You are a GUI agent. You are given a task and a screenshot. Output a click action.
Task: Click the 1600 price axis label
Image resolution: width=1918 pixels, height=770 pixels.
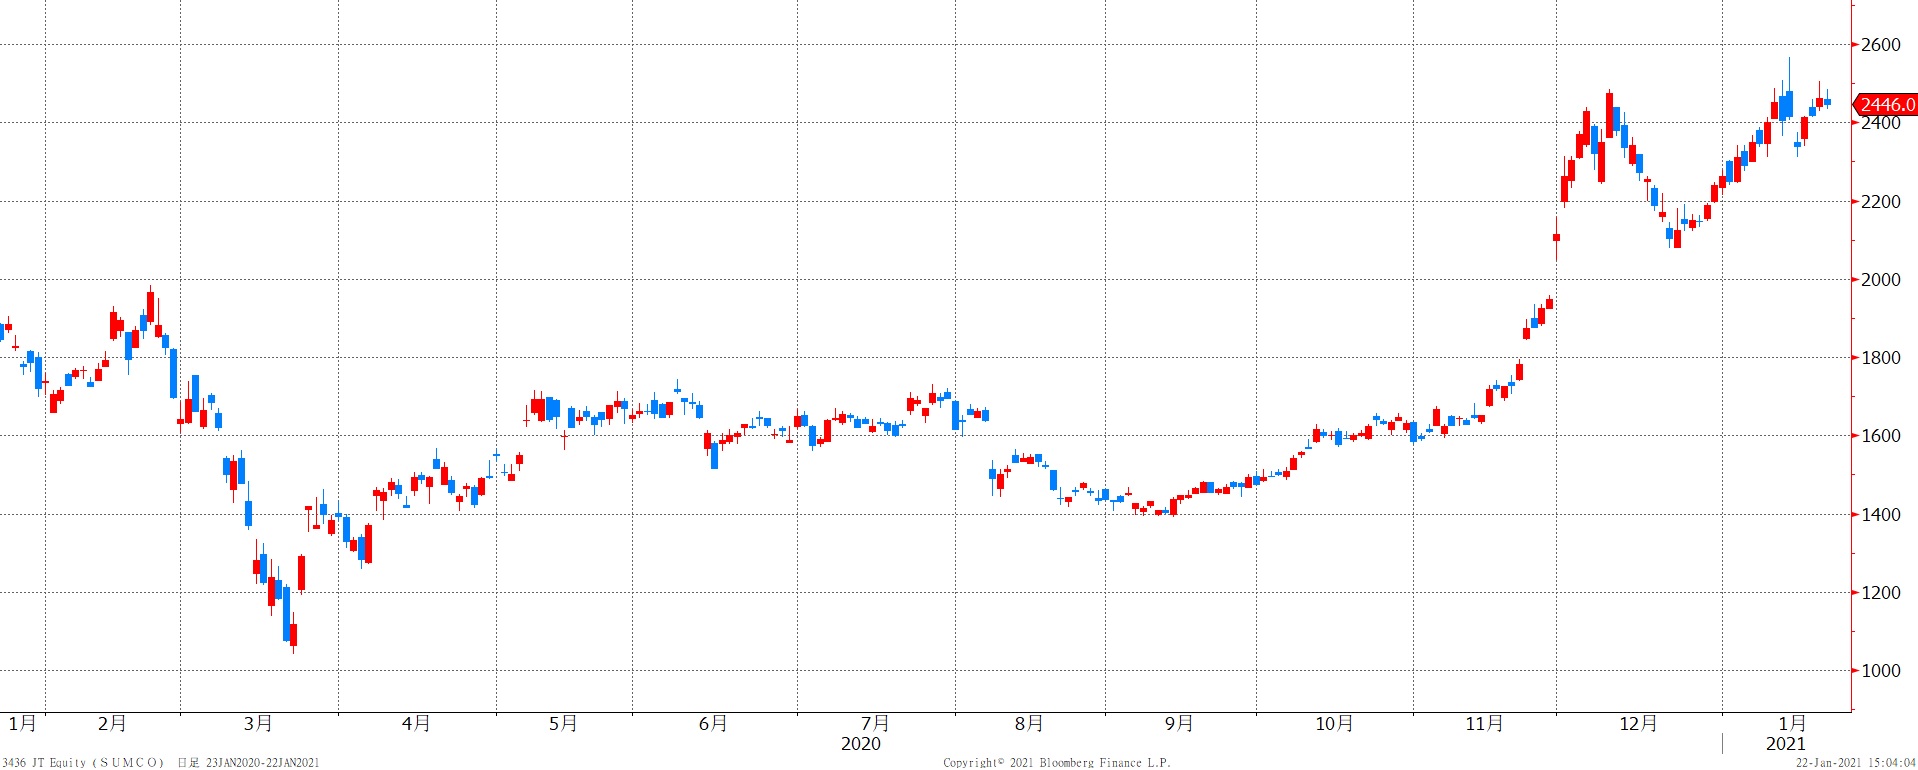click(x=1880, y=436)
